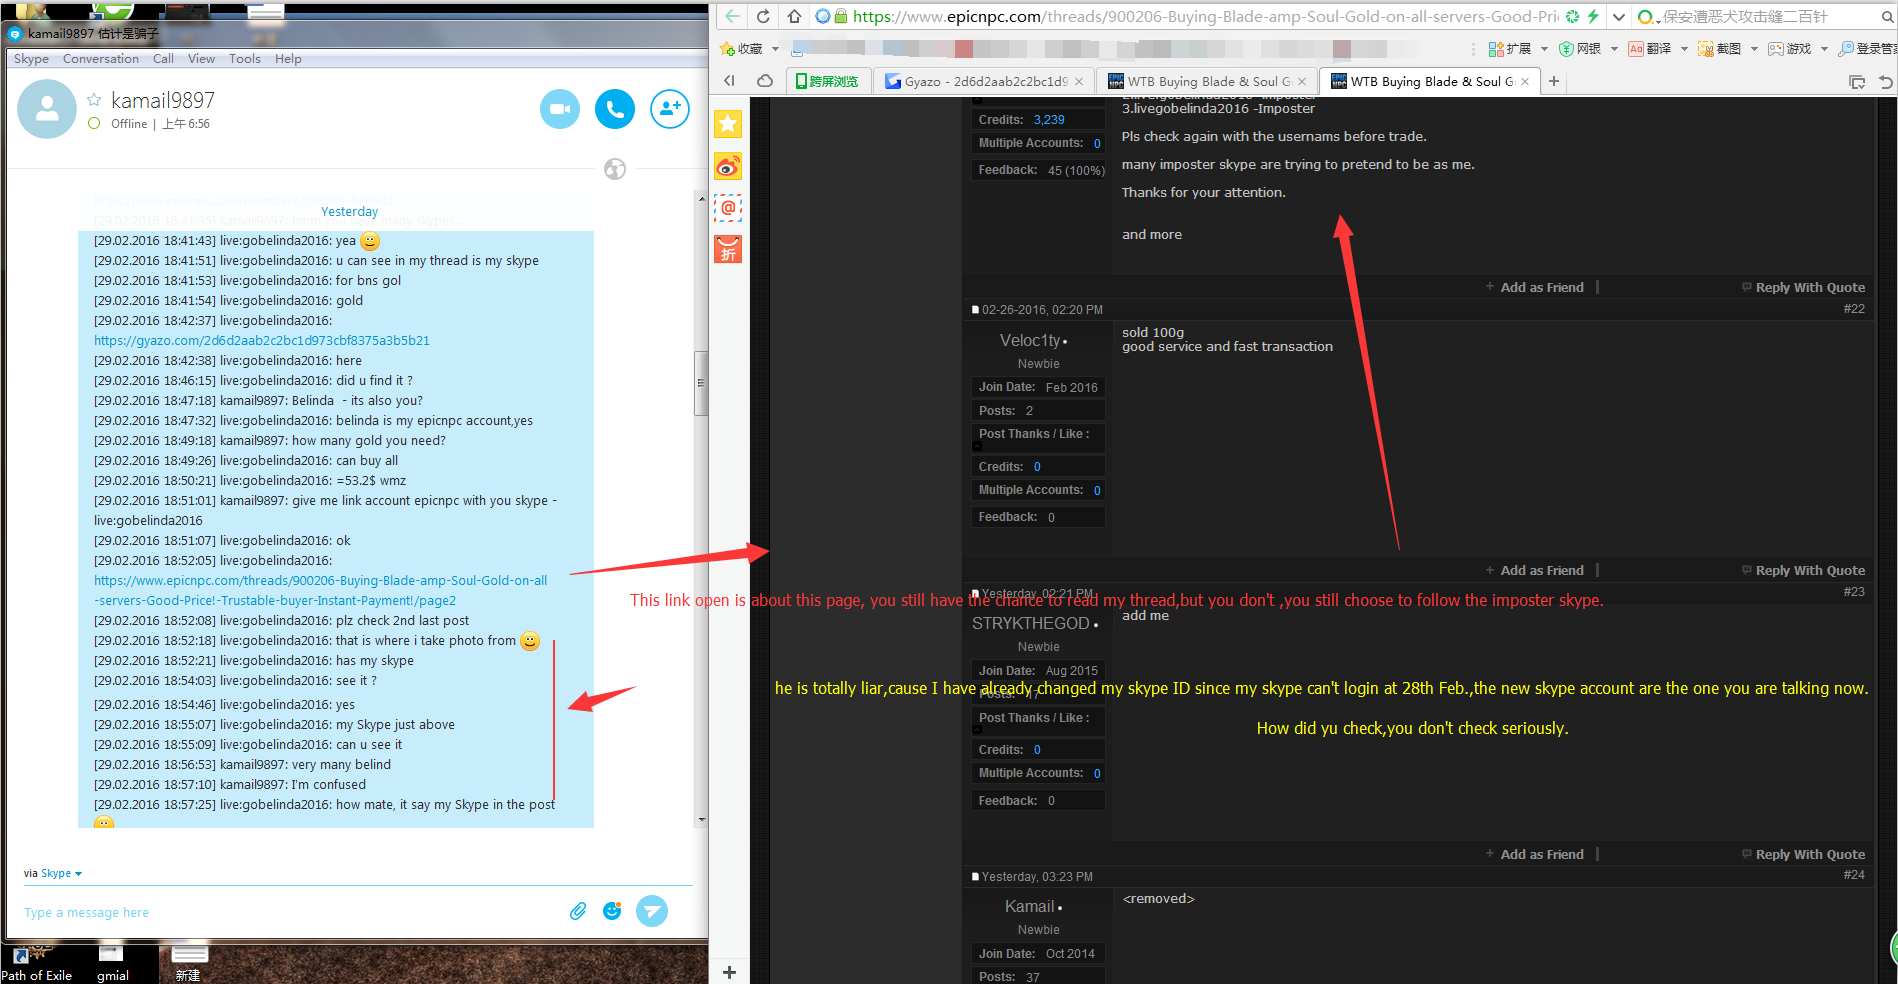
Task: Open Veloc1ty's profile name
Action: (x=1030, y=340)
